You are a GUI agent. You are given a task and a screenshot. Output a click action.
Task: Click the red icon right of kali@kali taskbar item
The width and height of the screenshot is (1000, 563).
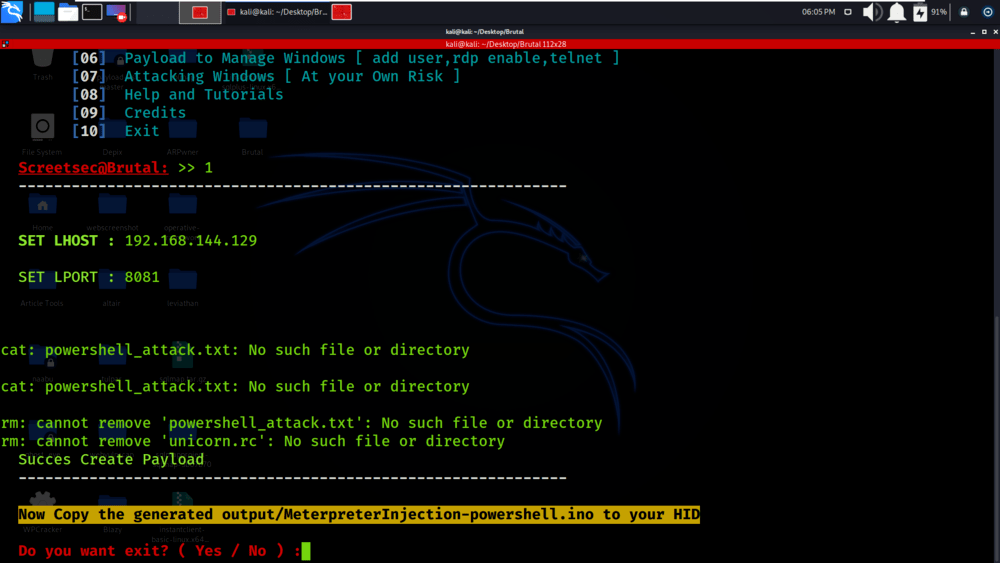342,12
